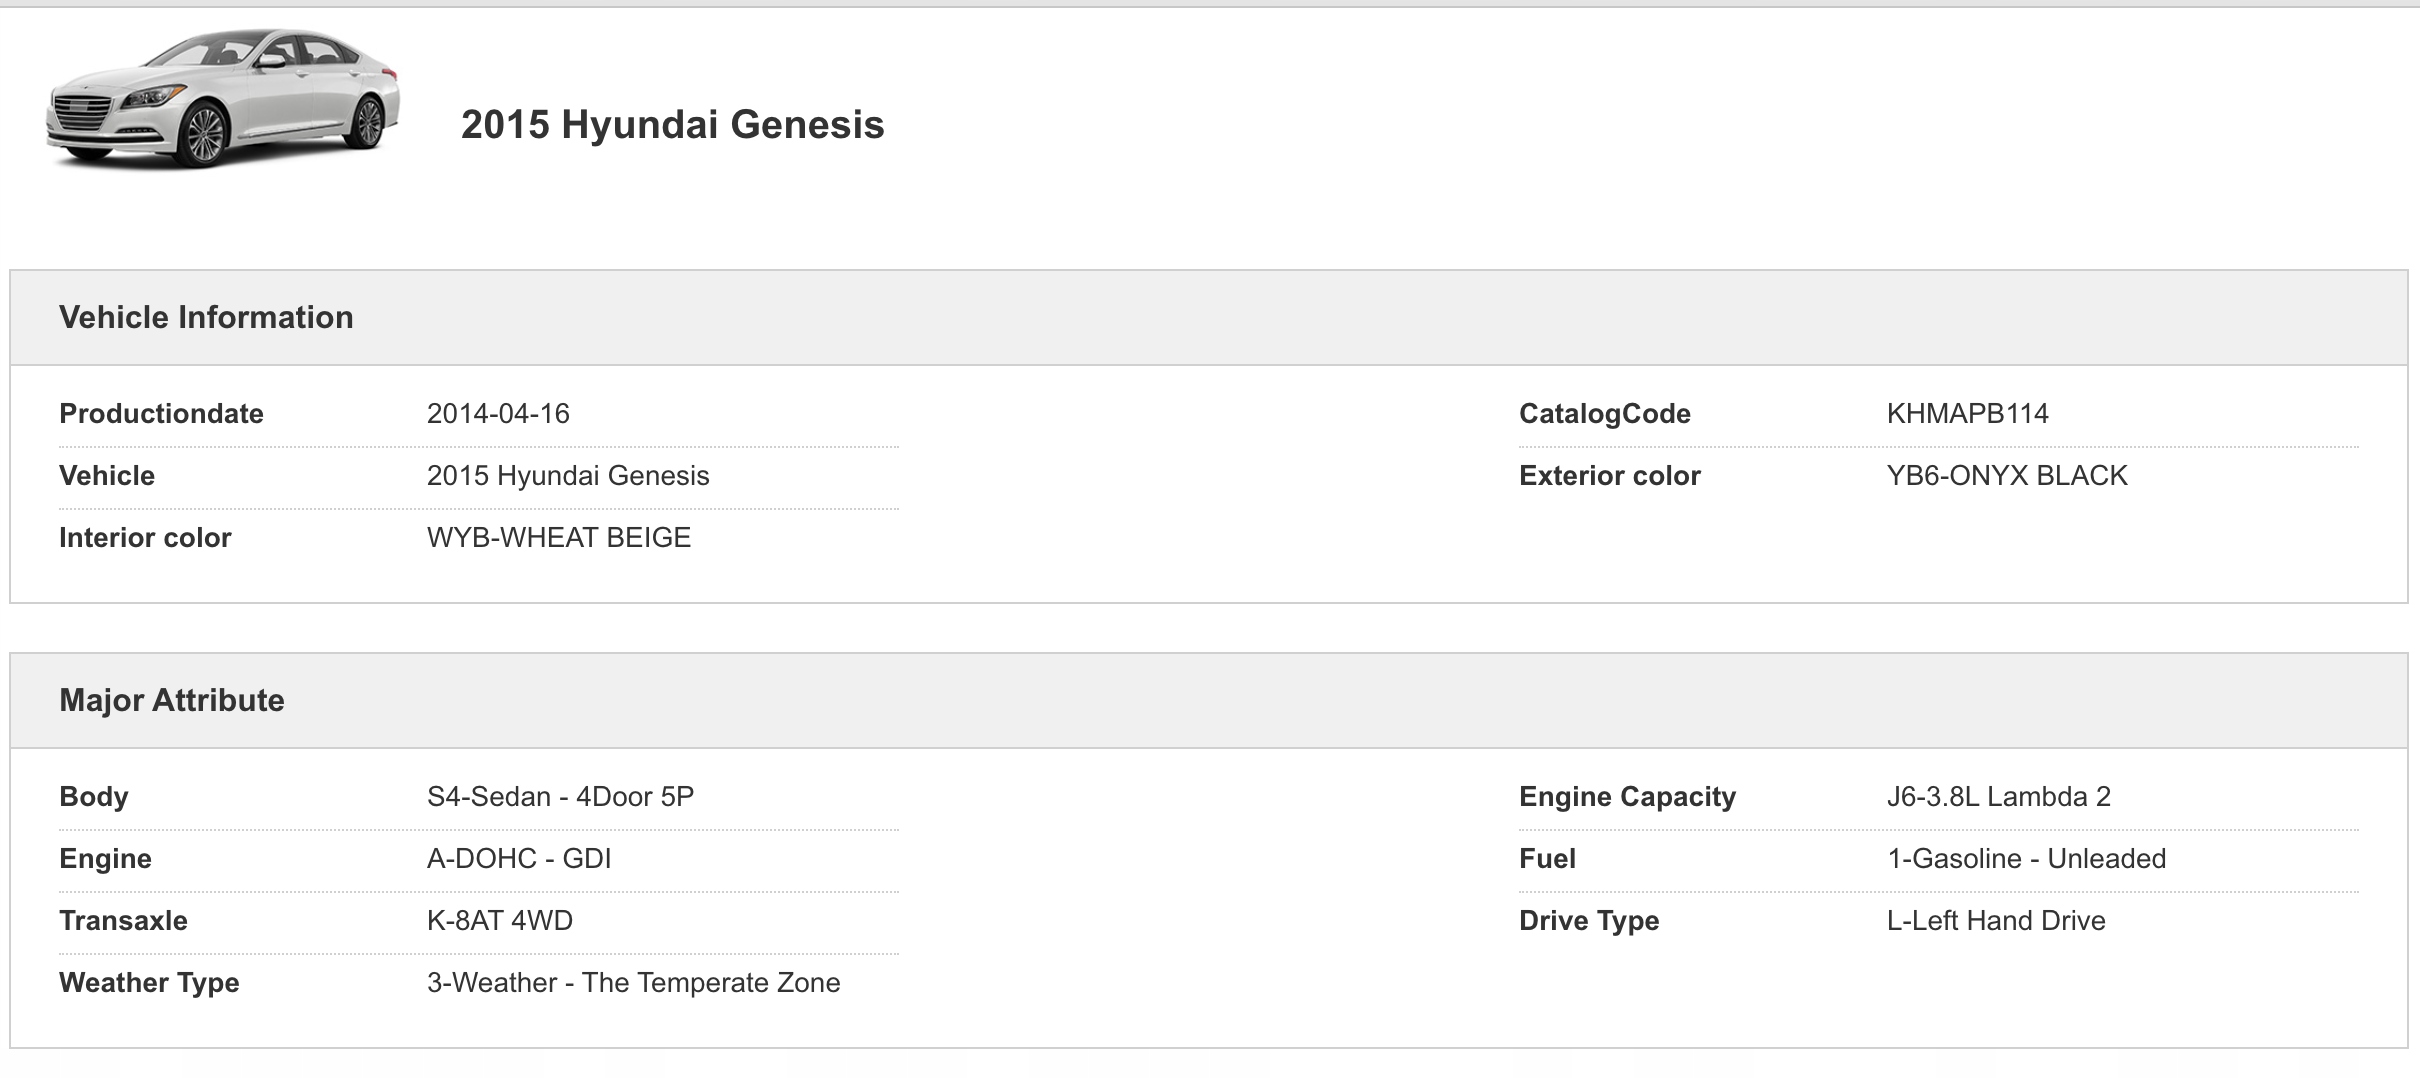Click the 1-Gasoline - Unleaded fuel value
This screenshot has height=1078, width=2420.
point(2026,859)
